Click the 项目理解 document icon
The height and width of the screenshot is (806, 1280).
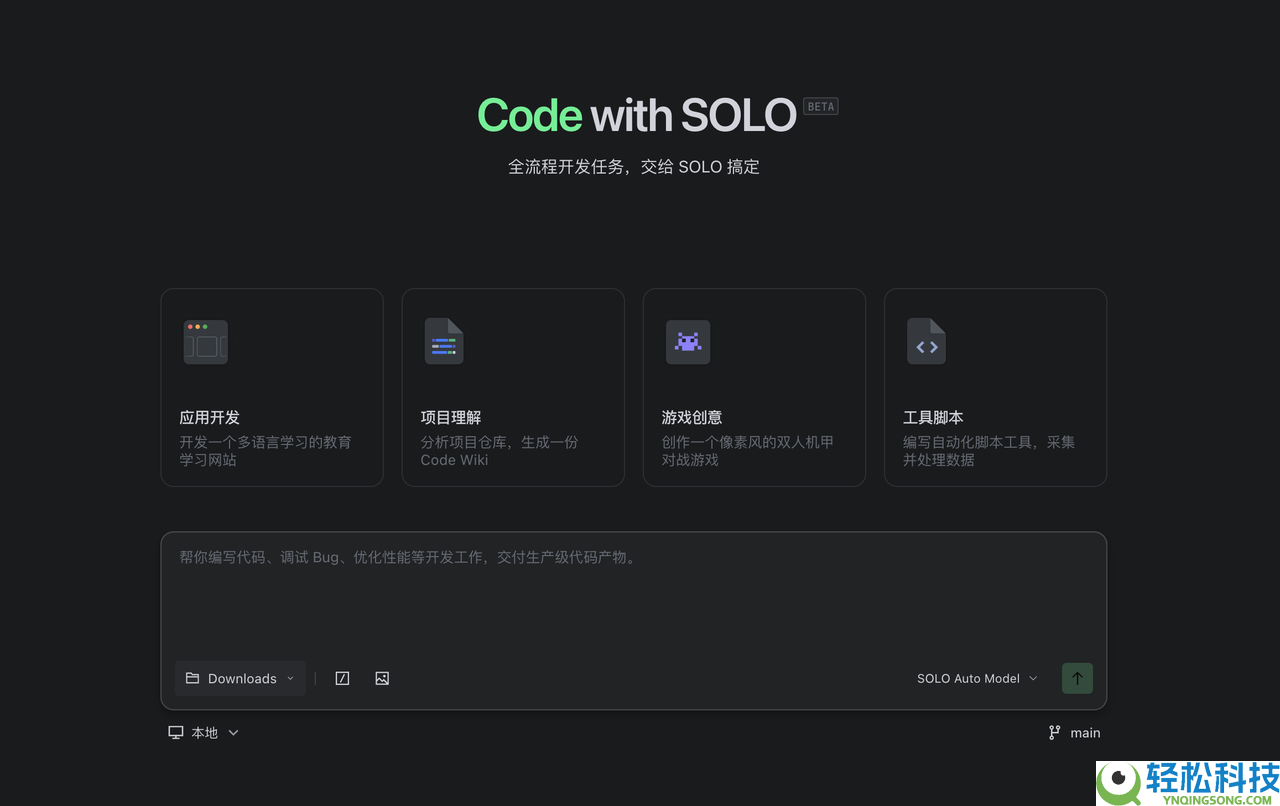(x=444, y=342)
